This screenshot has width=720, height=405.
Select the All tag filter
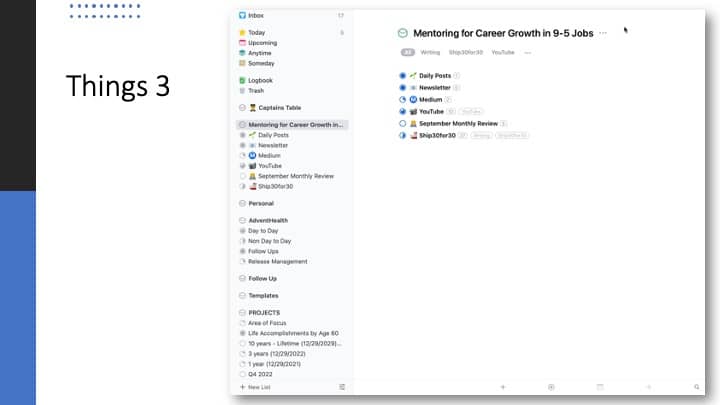408,52
